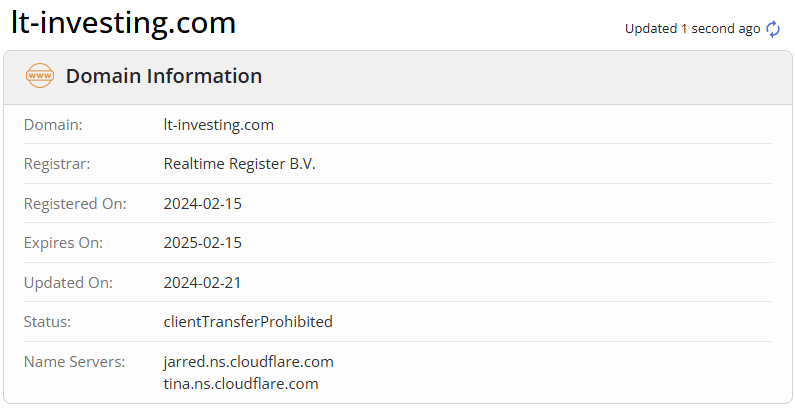Image resolution: width=795 pixels, height=408 pixels.
Task: Click the Updated On: field label
Action: 68,282
